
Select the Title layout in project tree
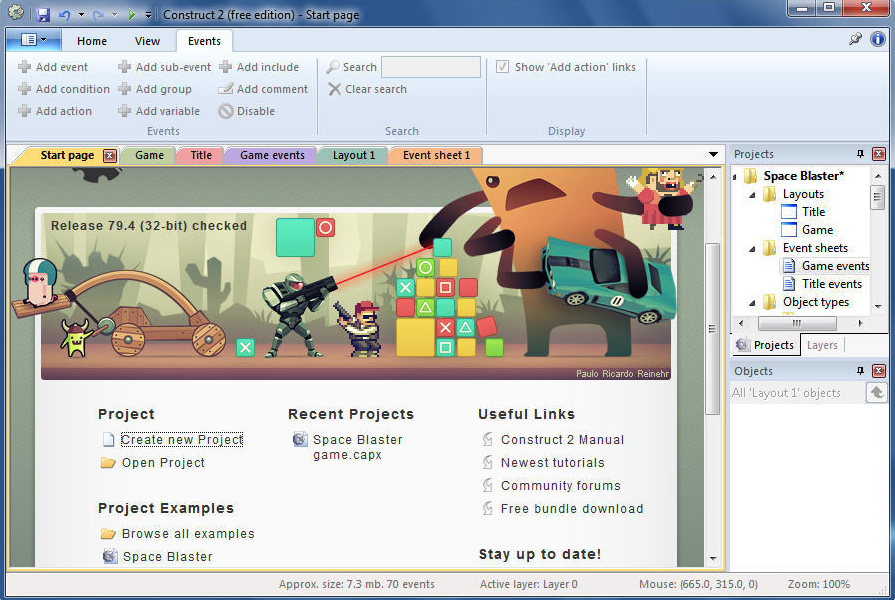[813, 212]
